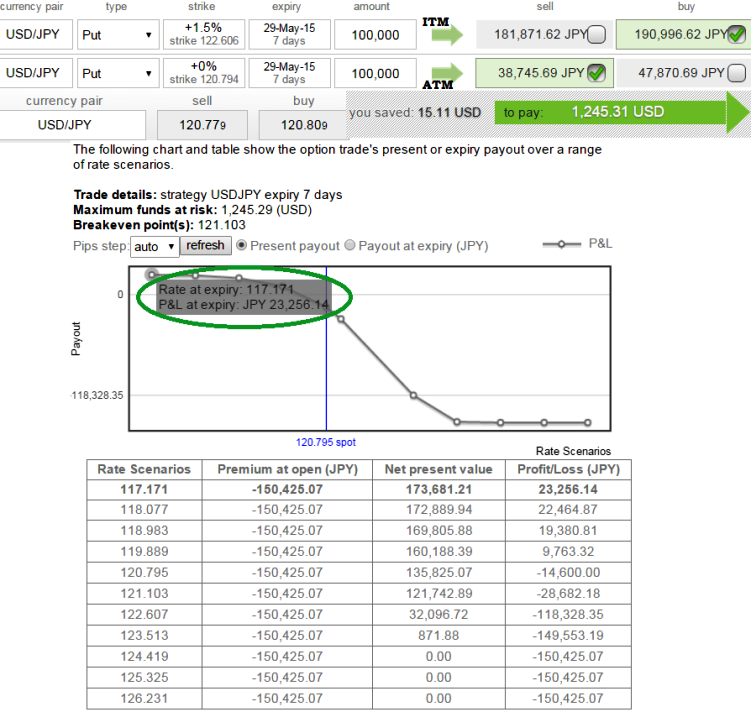
Task: Click the +1.5% strike 122.606 field
Action: [204, 34]
